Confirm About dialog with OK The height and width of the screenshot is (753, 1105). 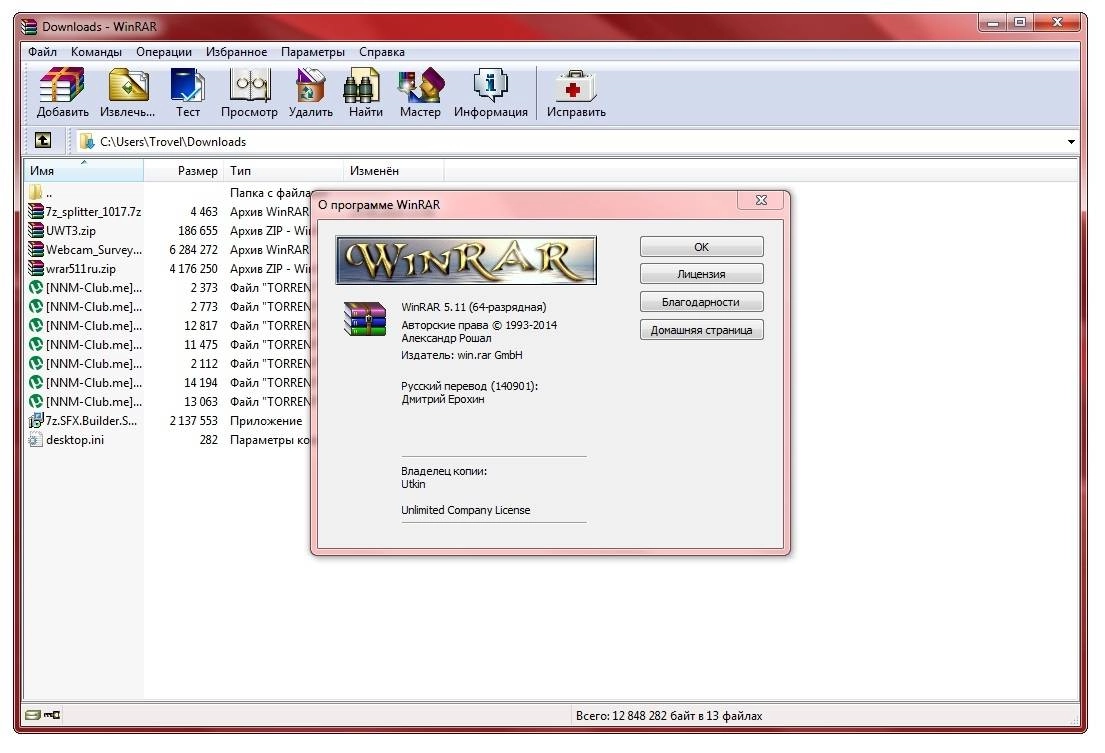click(x=701, y=247)
